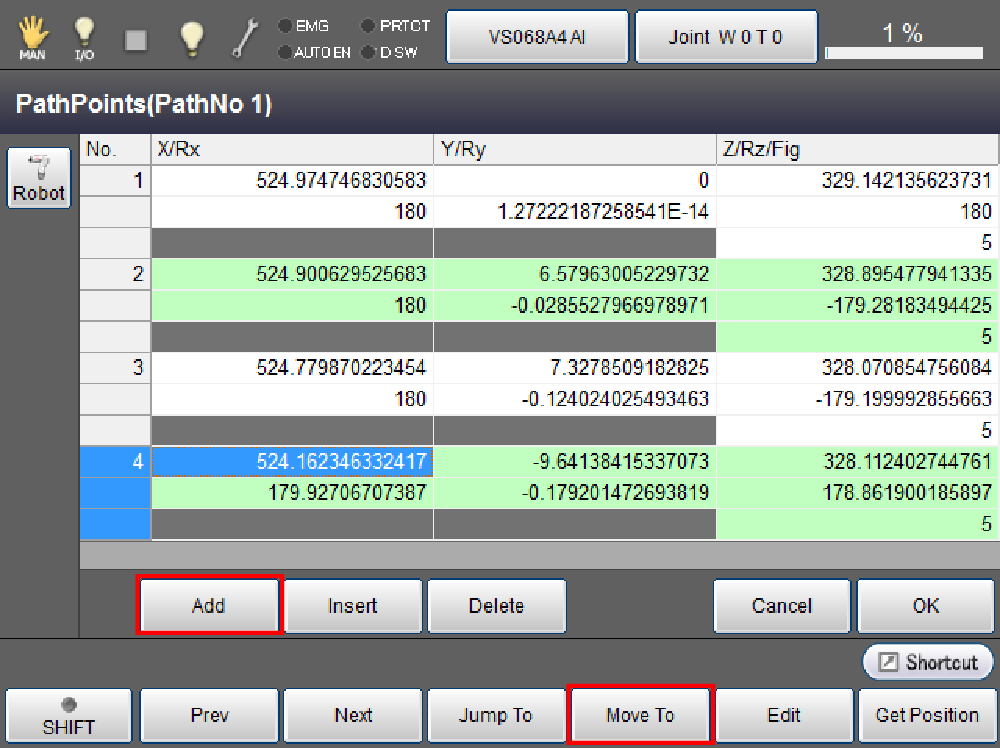Click the Get Position button
This screenshot has width=1000, height=748.
[x=927, y=715]
